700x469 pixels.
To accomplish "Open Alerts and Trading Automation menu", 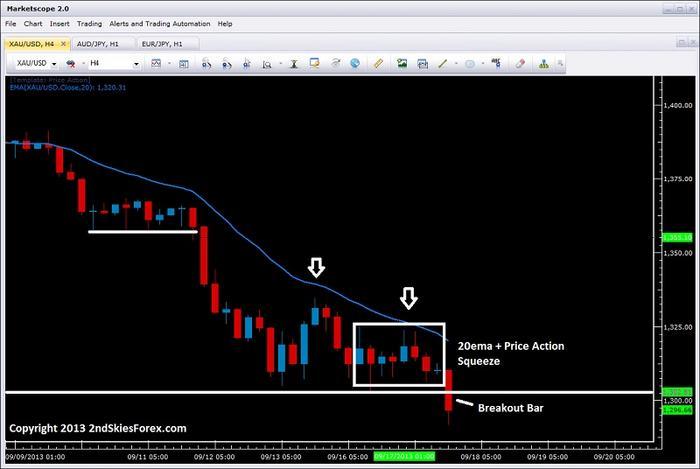I will 160,24.
